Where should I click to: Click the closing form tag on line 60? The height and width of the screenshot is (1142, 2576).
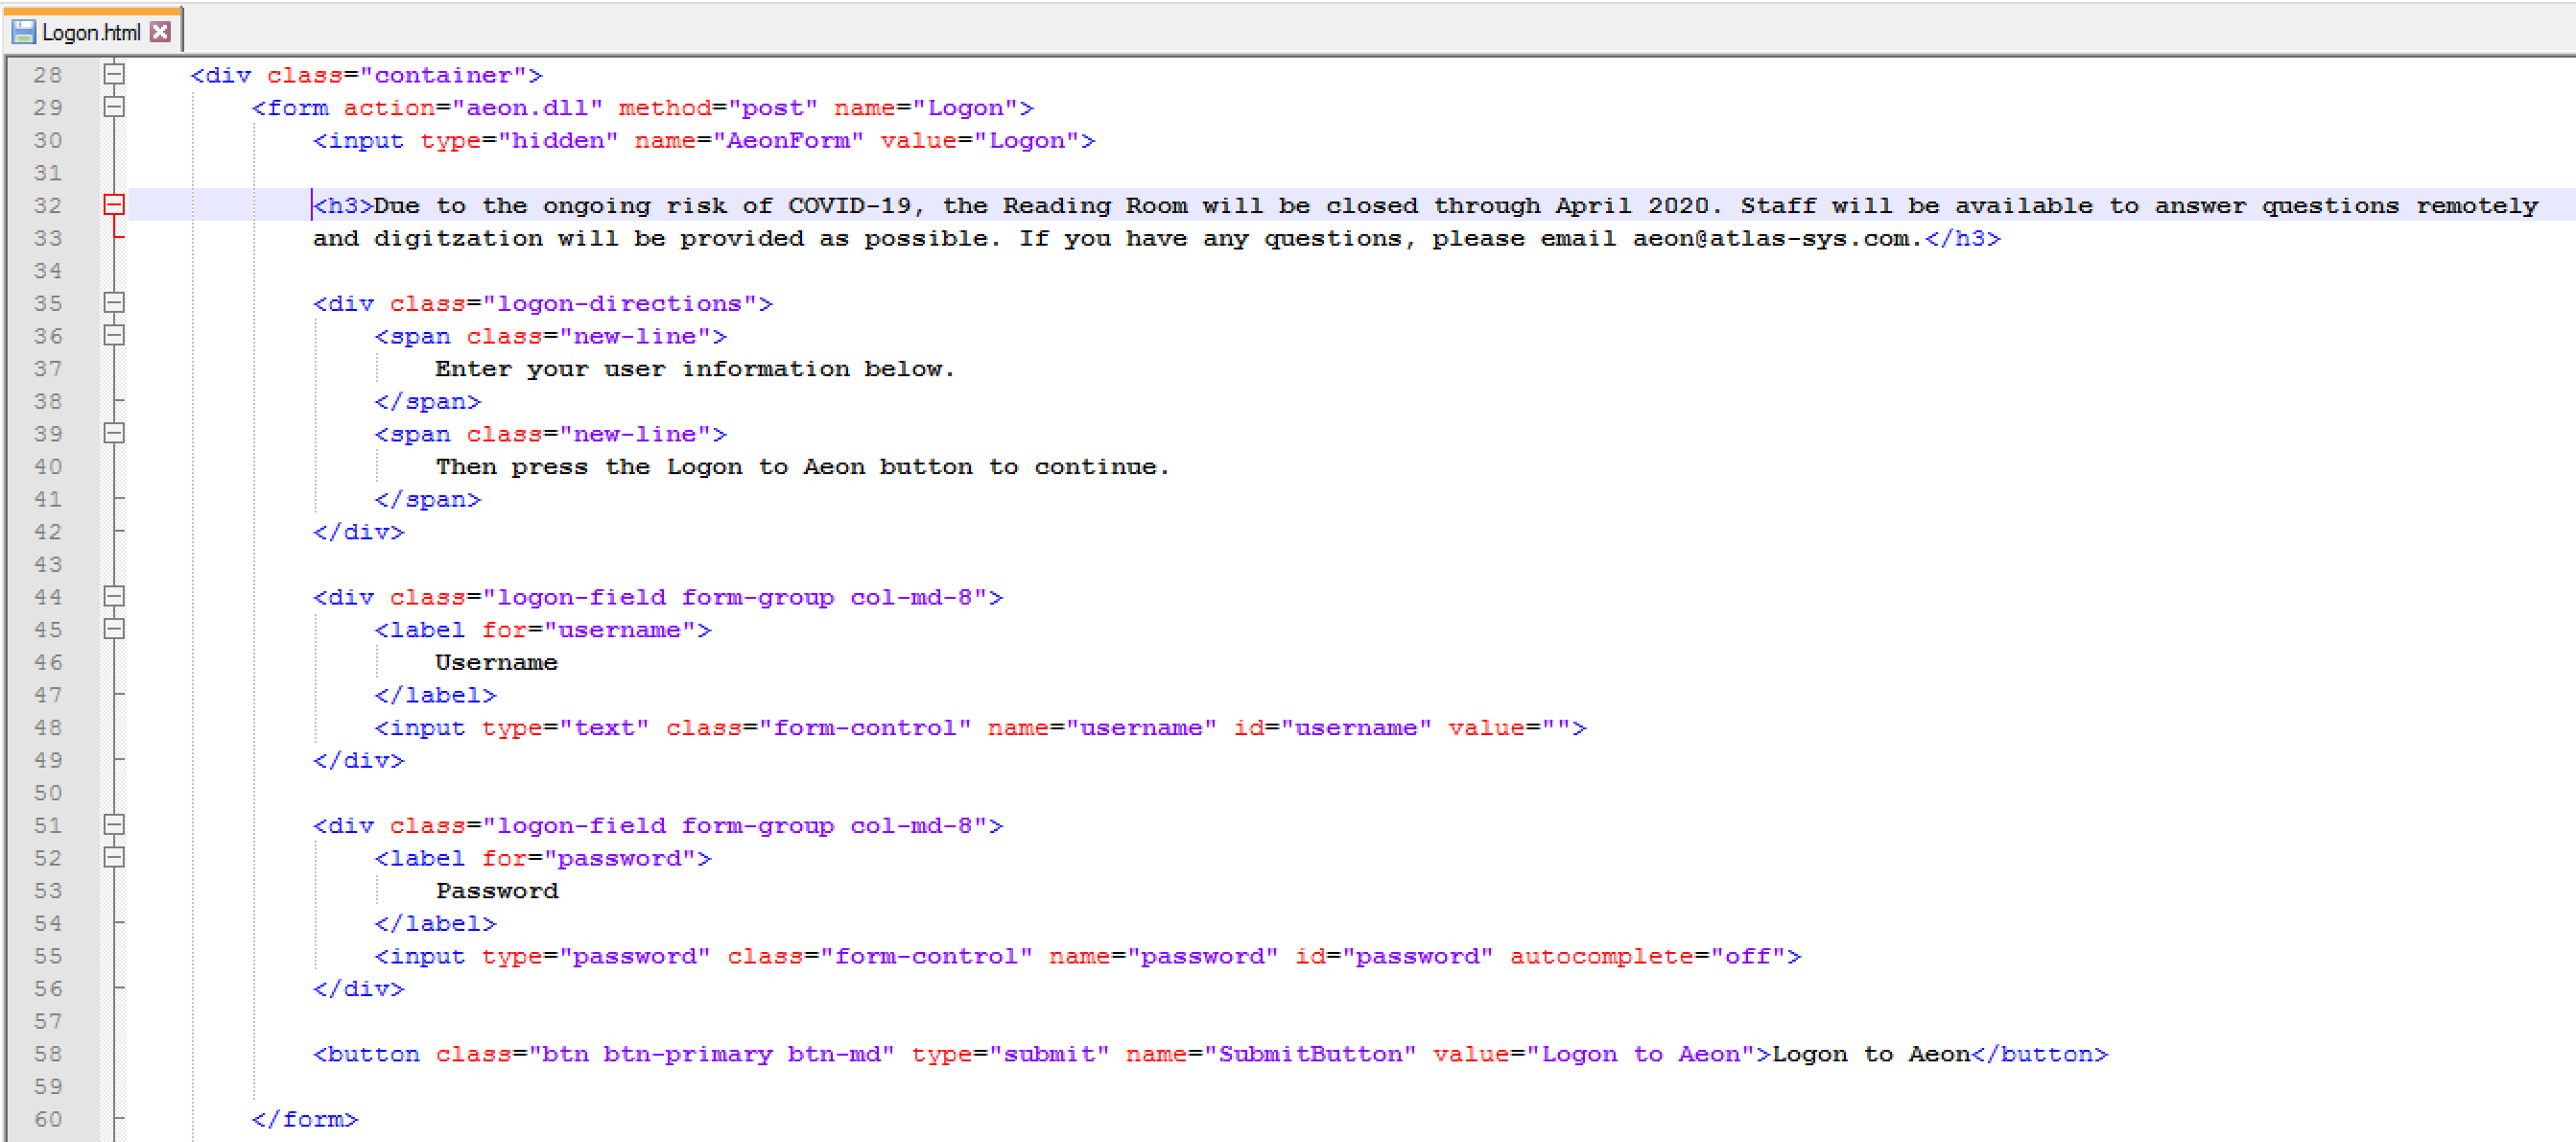[x=304, y=1119]
